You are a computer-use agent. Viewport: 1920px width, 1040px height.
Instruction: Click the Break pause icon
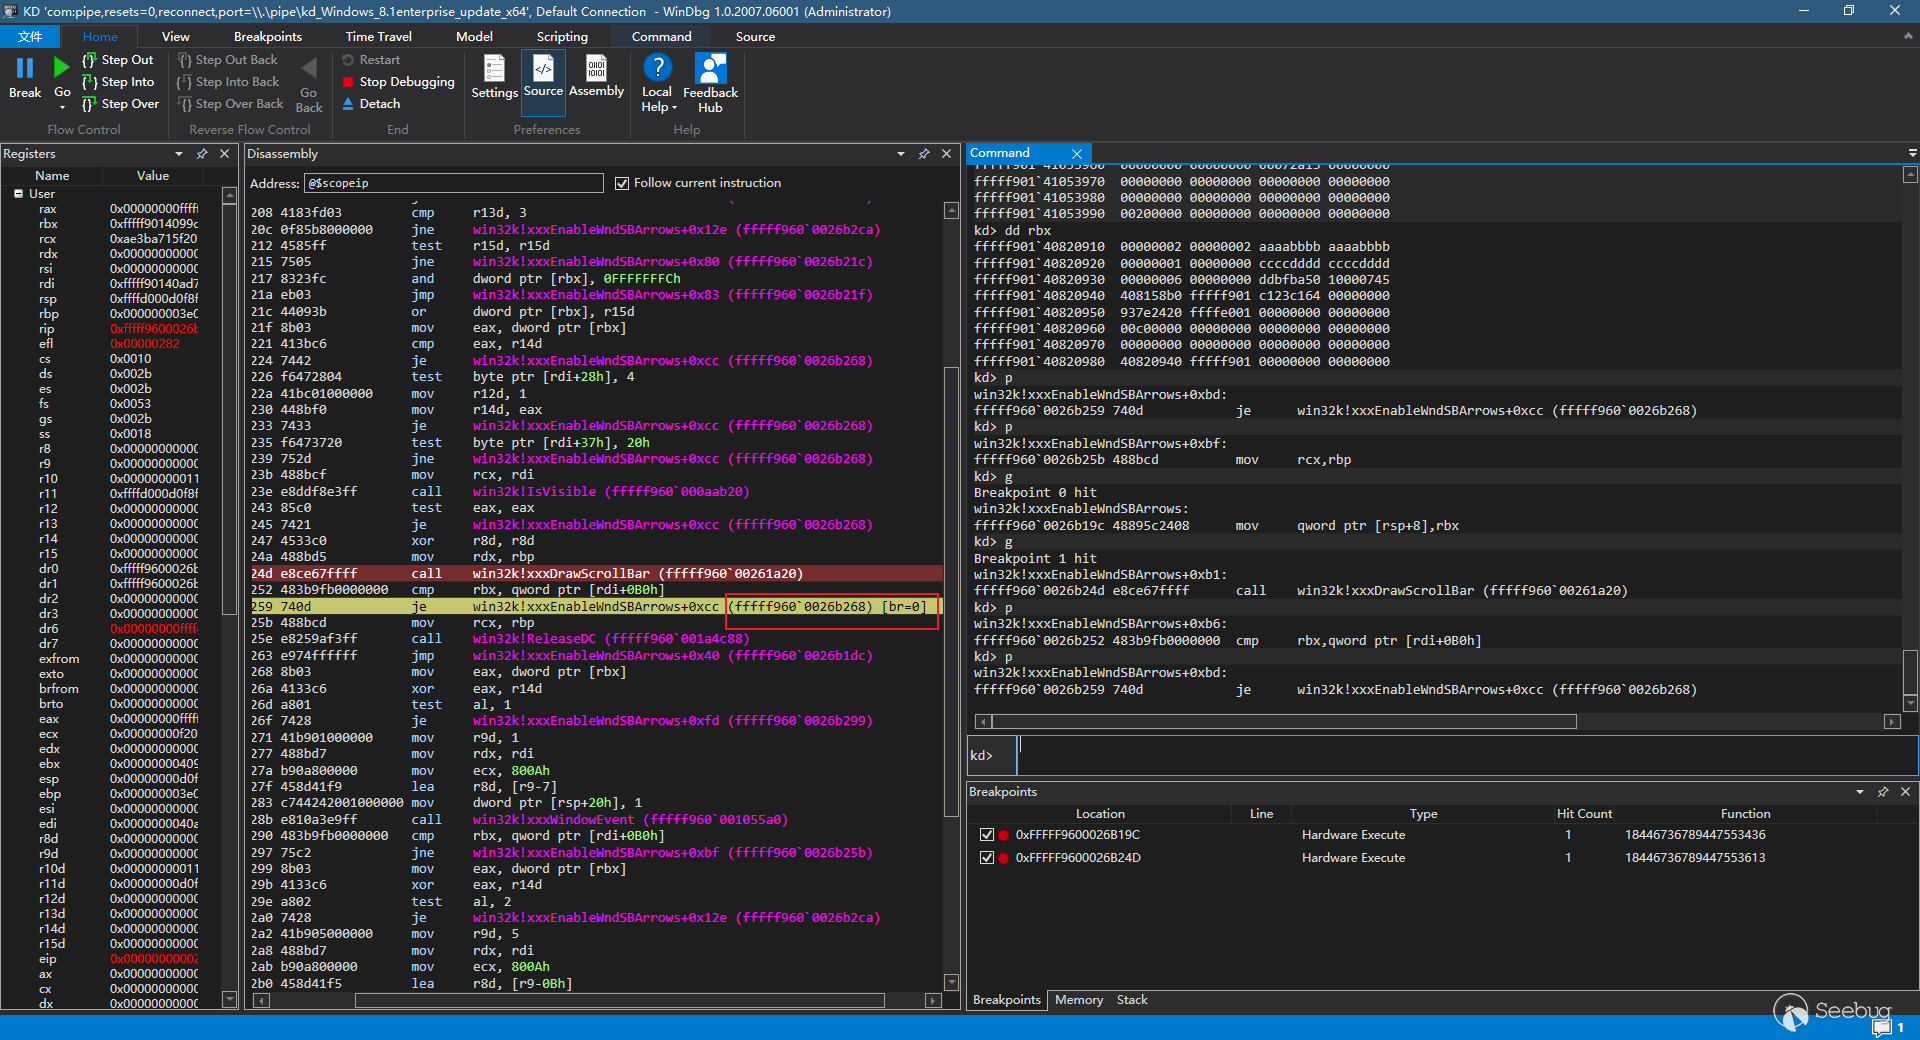click(x=25, y=68)
